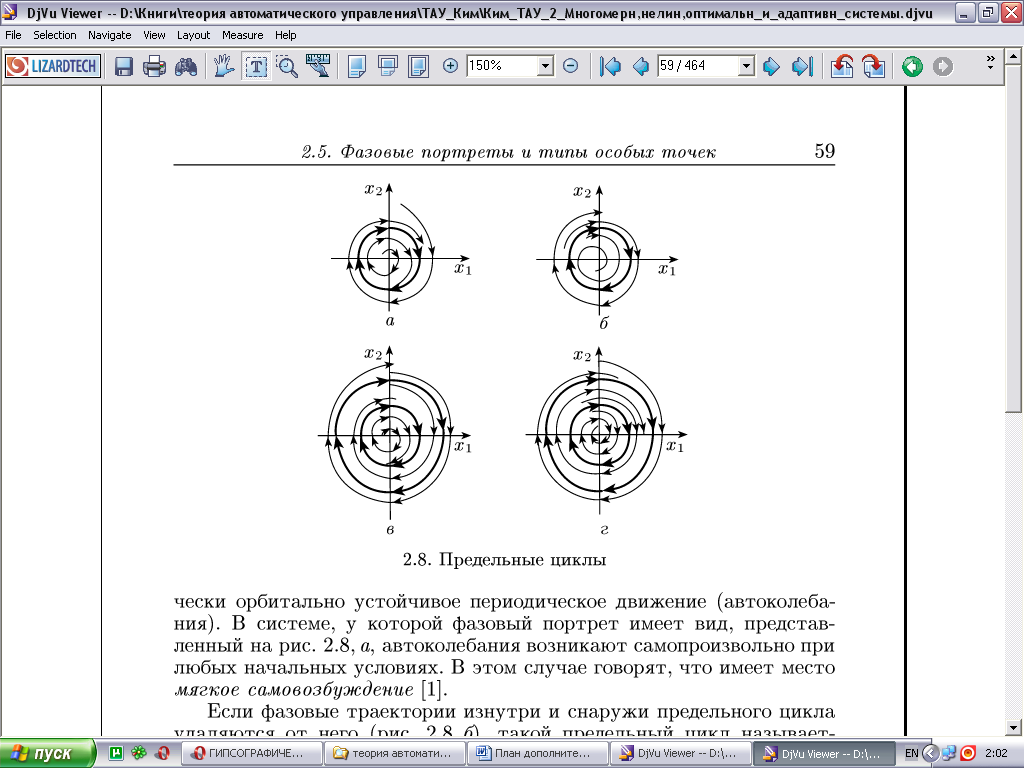Screen dimensions: 1024x768
Task: Go to the first page
Action: pos(610,66)
